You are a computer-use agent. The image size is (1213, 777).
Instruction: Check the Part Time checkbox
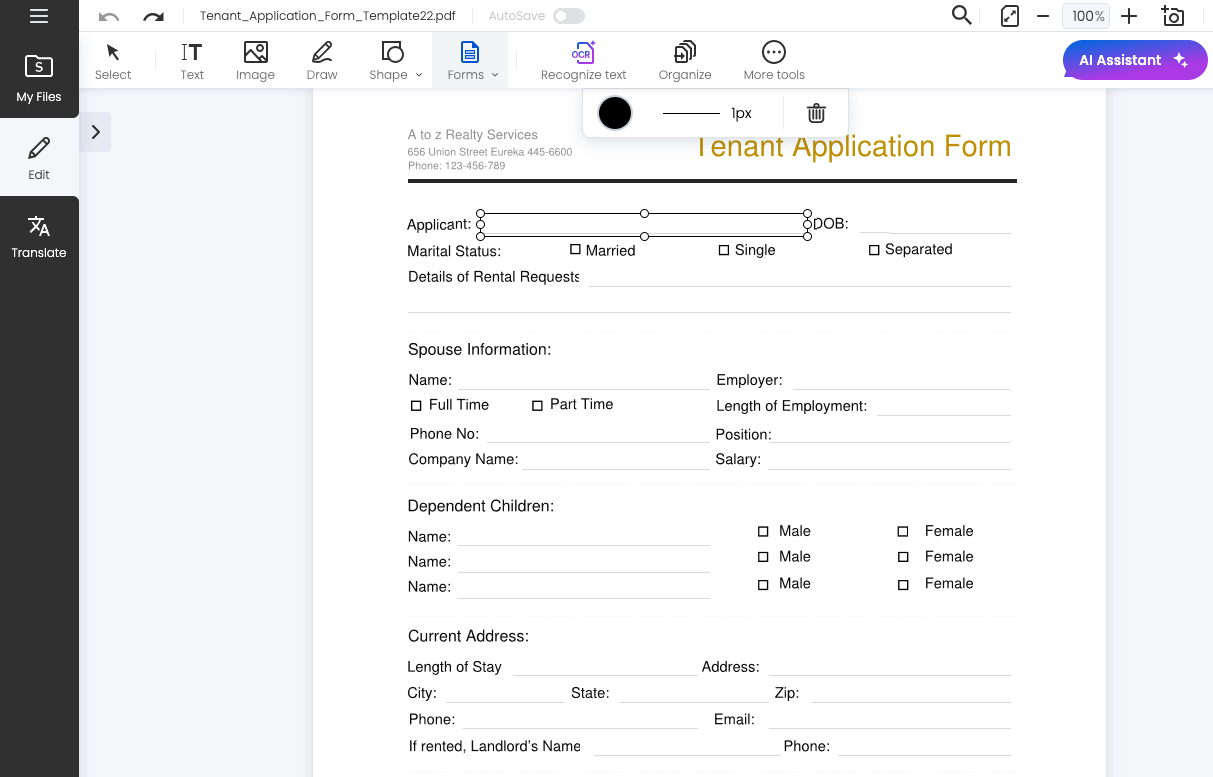(x=537, y=405)
